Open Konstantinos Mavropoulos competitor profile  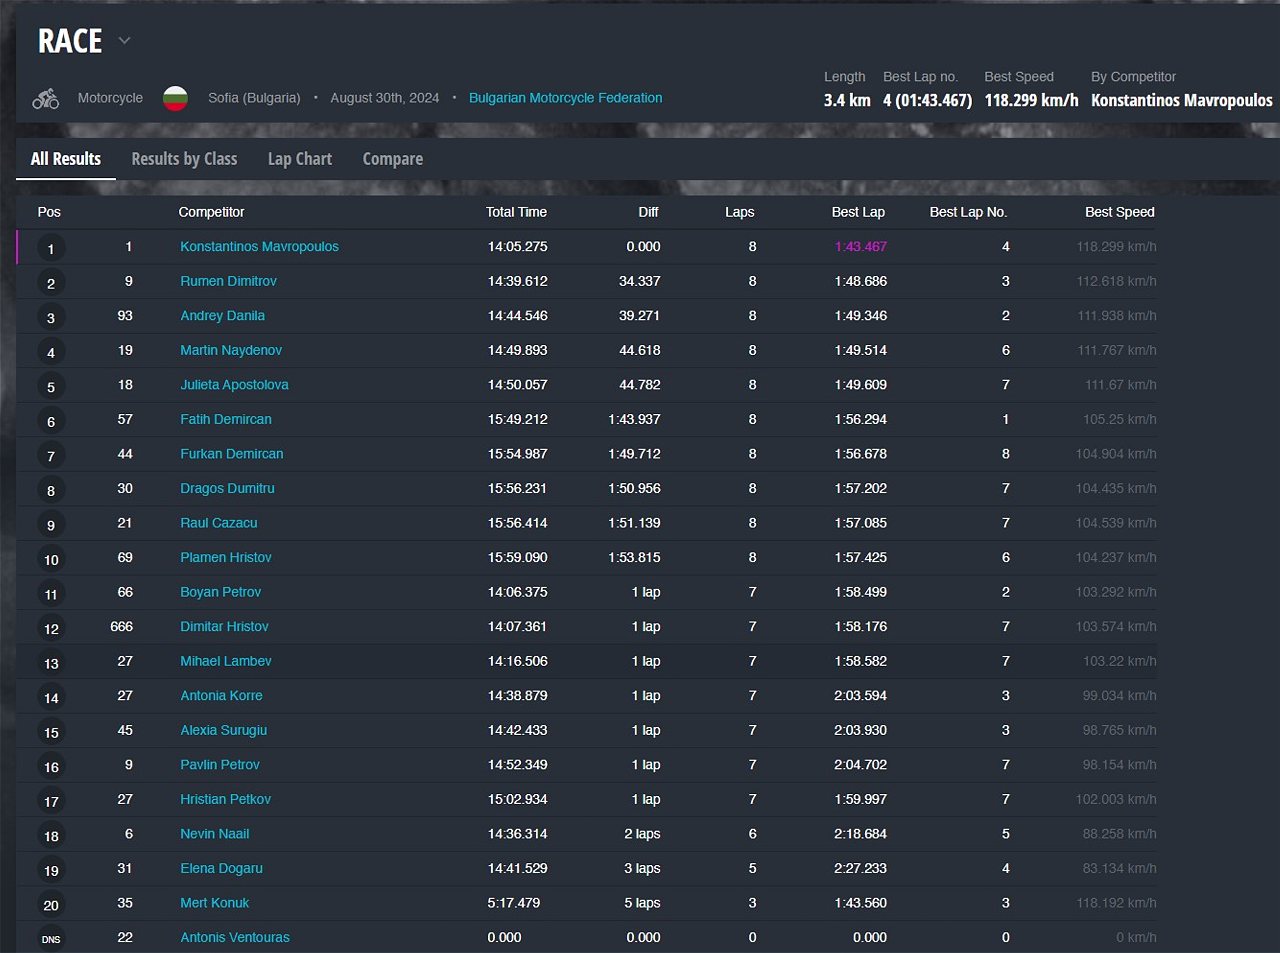(259, 246)
